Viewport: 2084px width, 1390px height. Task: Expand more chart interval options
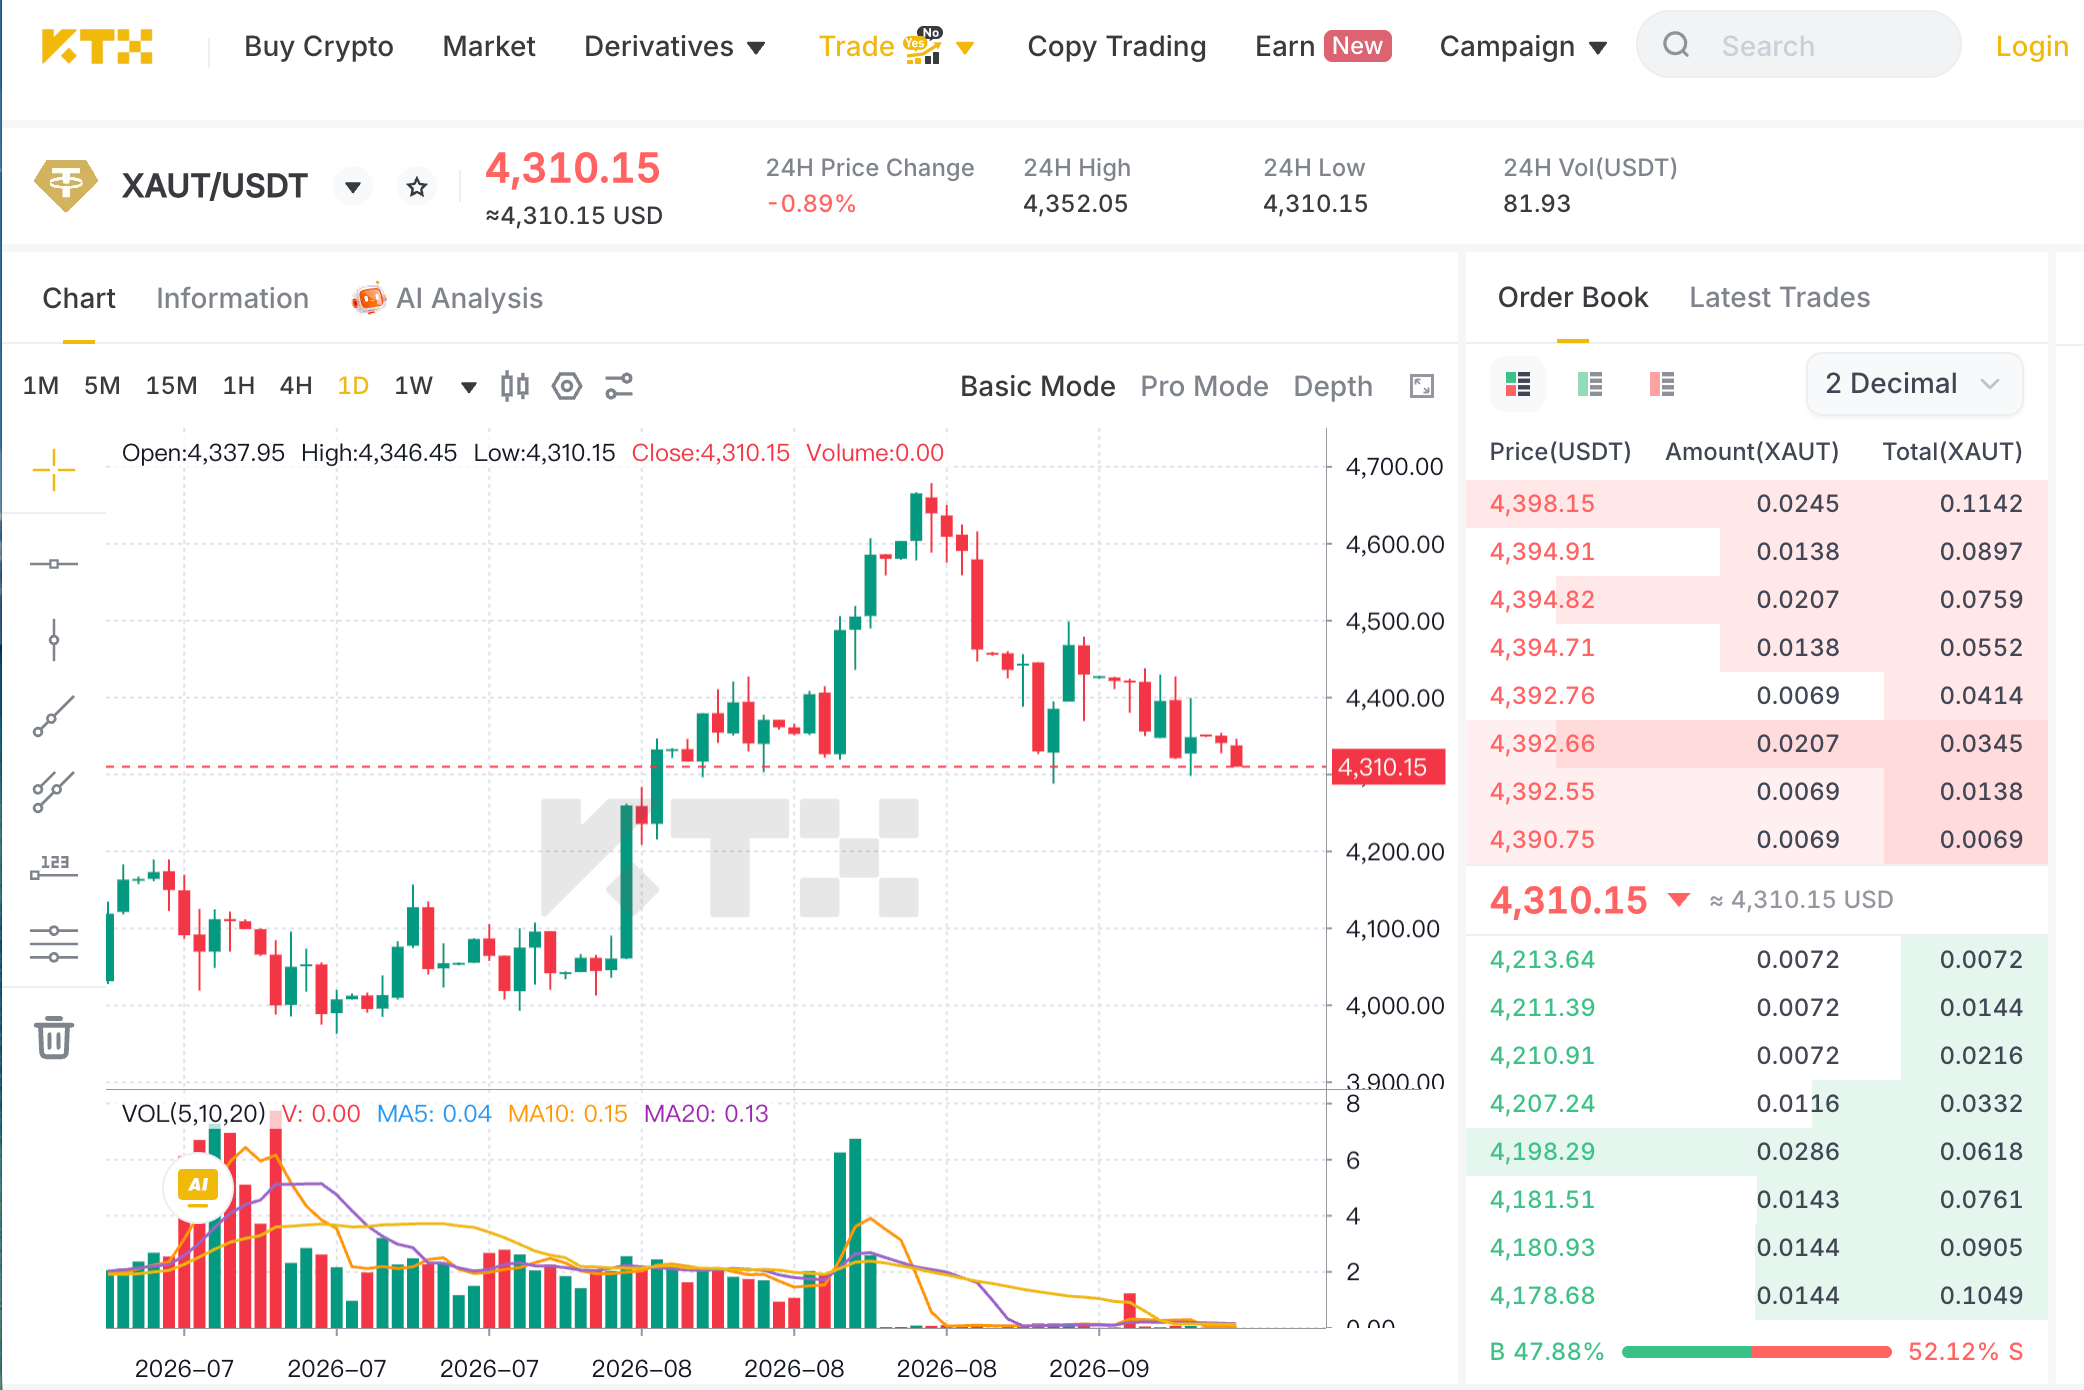pyautogui.click(x=468, y=387)
